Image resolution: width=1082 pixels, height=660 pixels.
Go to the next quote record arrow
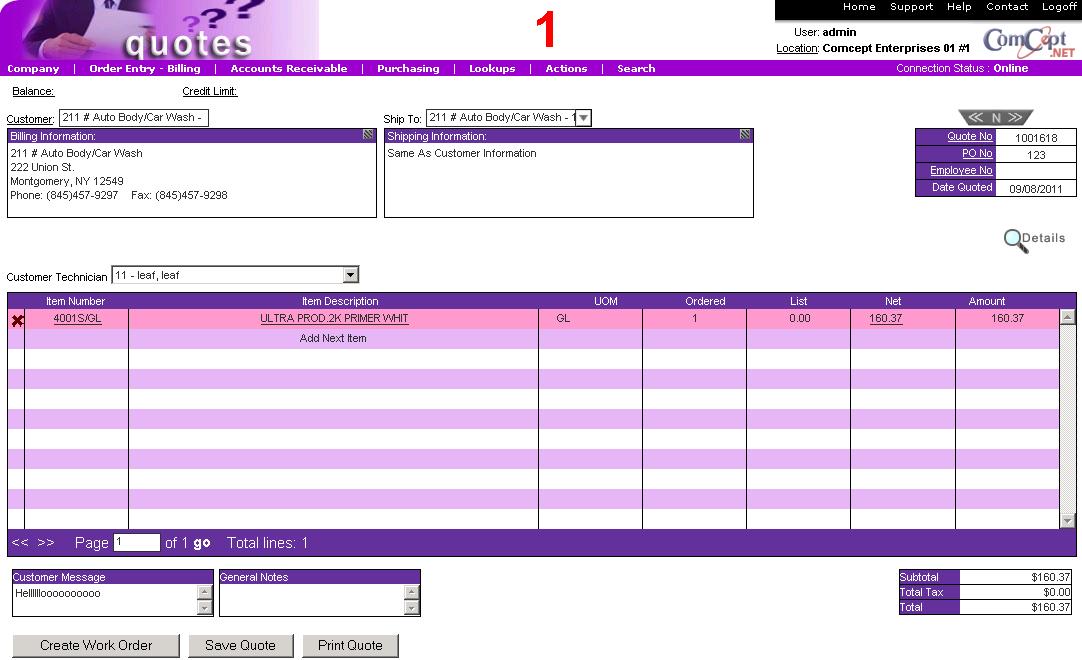(x=1015, y=118)
